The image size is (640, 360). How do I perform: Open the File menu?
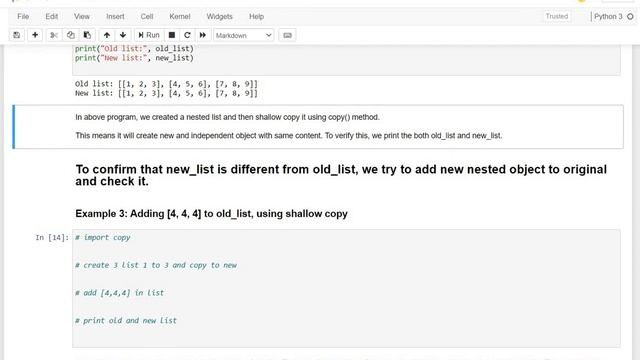[23, 16]
